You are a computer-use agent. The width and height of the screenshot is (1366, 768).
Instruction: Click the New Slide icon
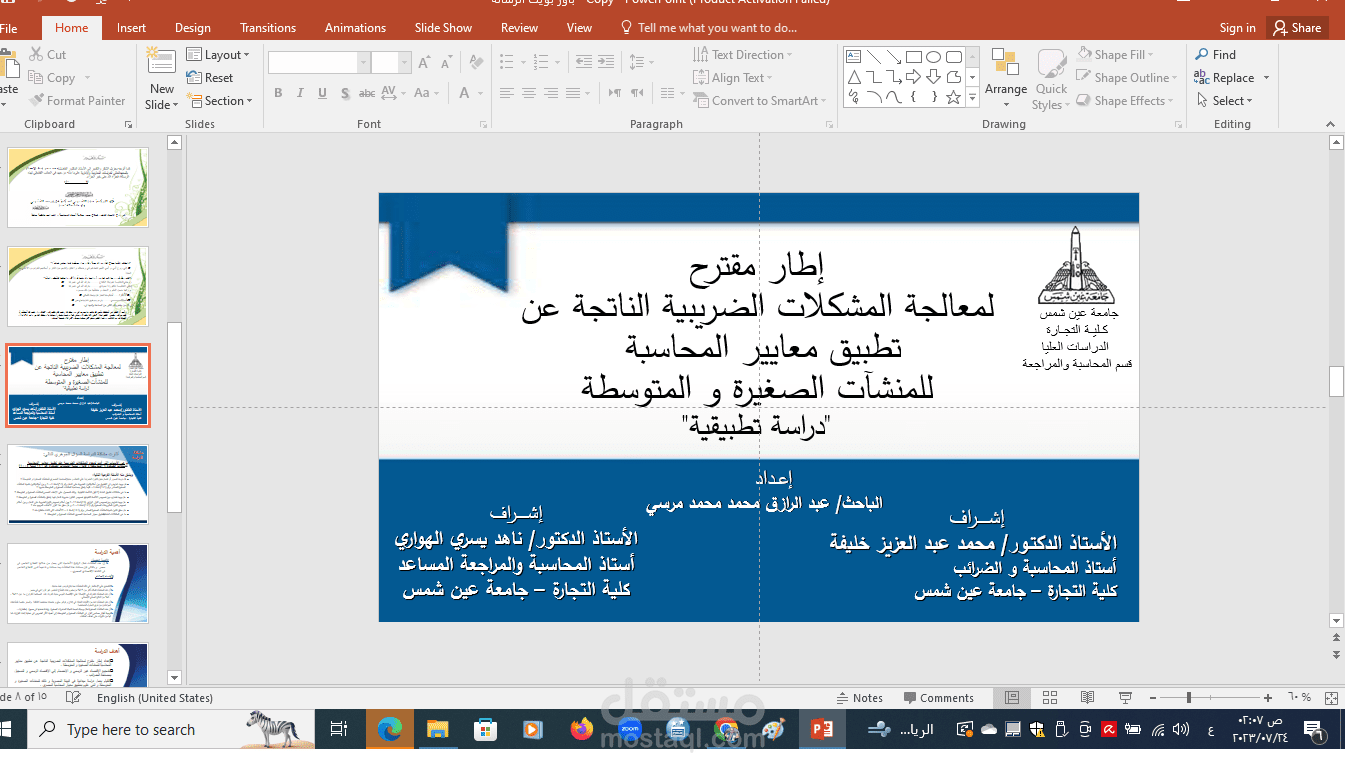[x=161, y=60]
